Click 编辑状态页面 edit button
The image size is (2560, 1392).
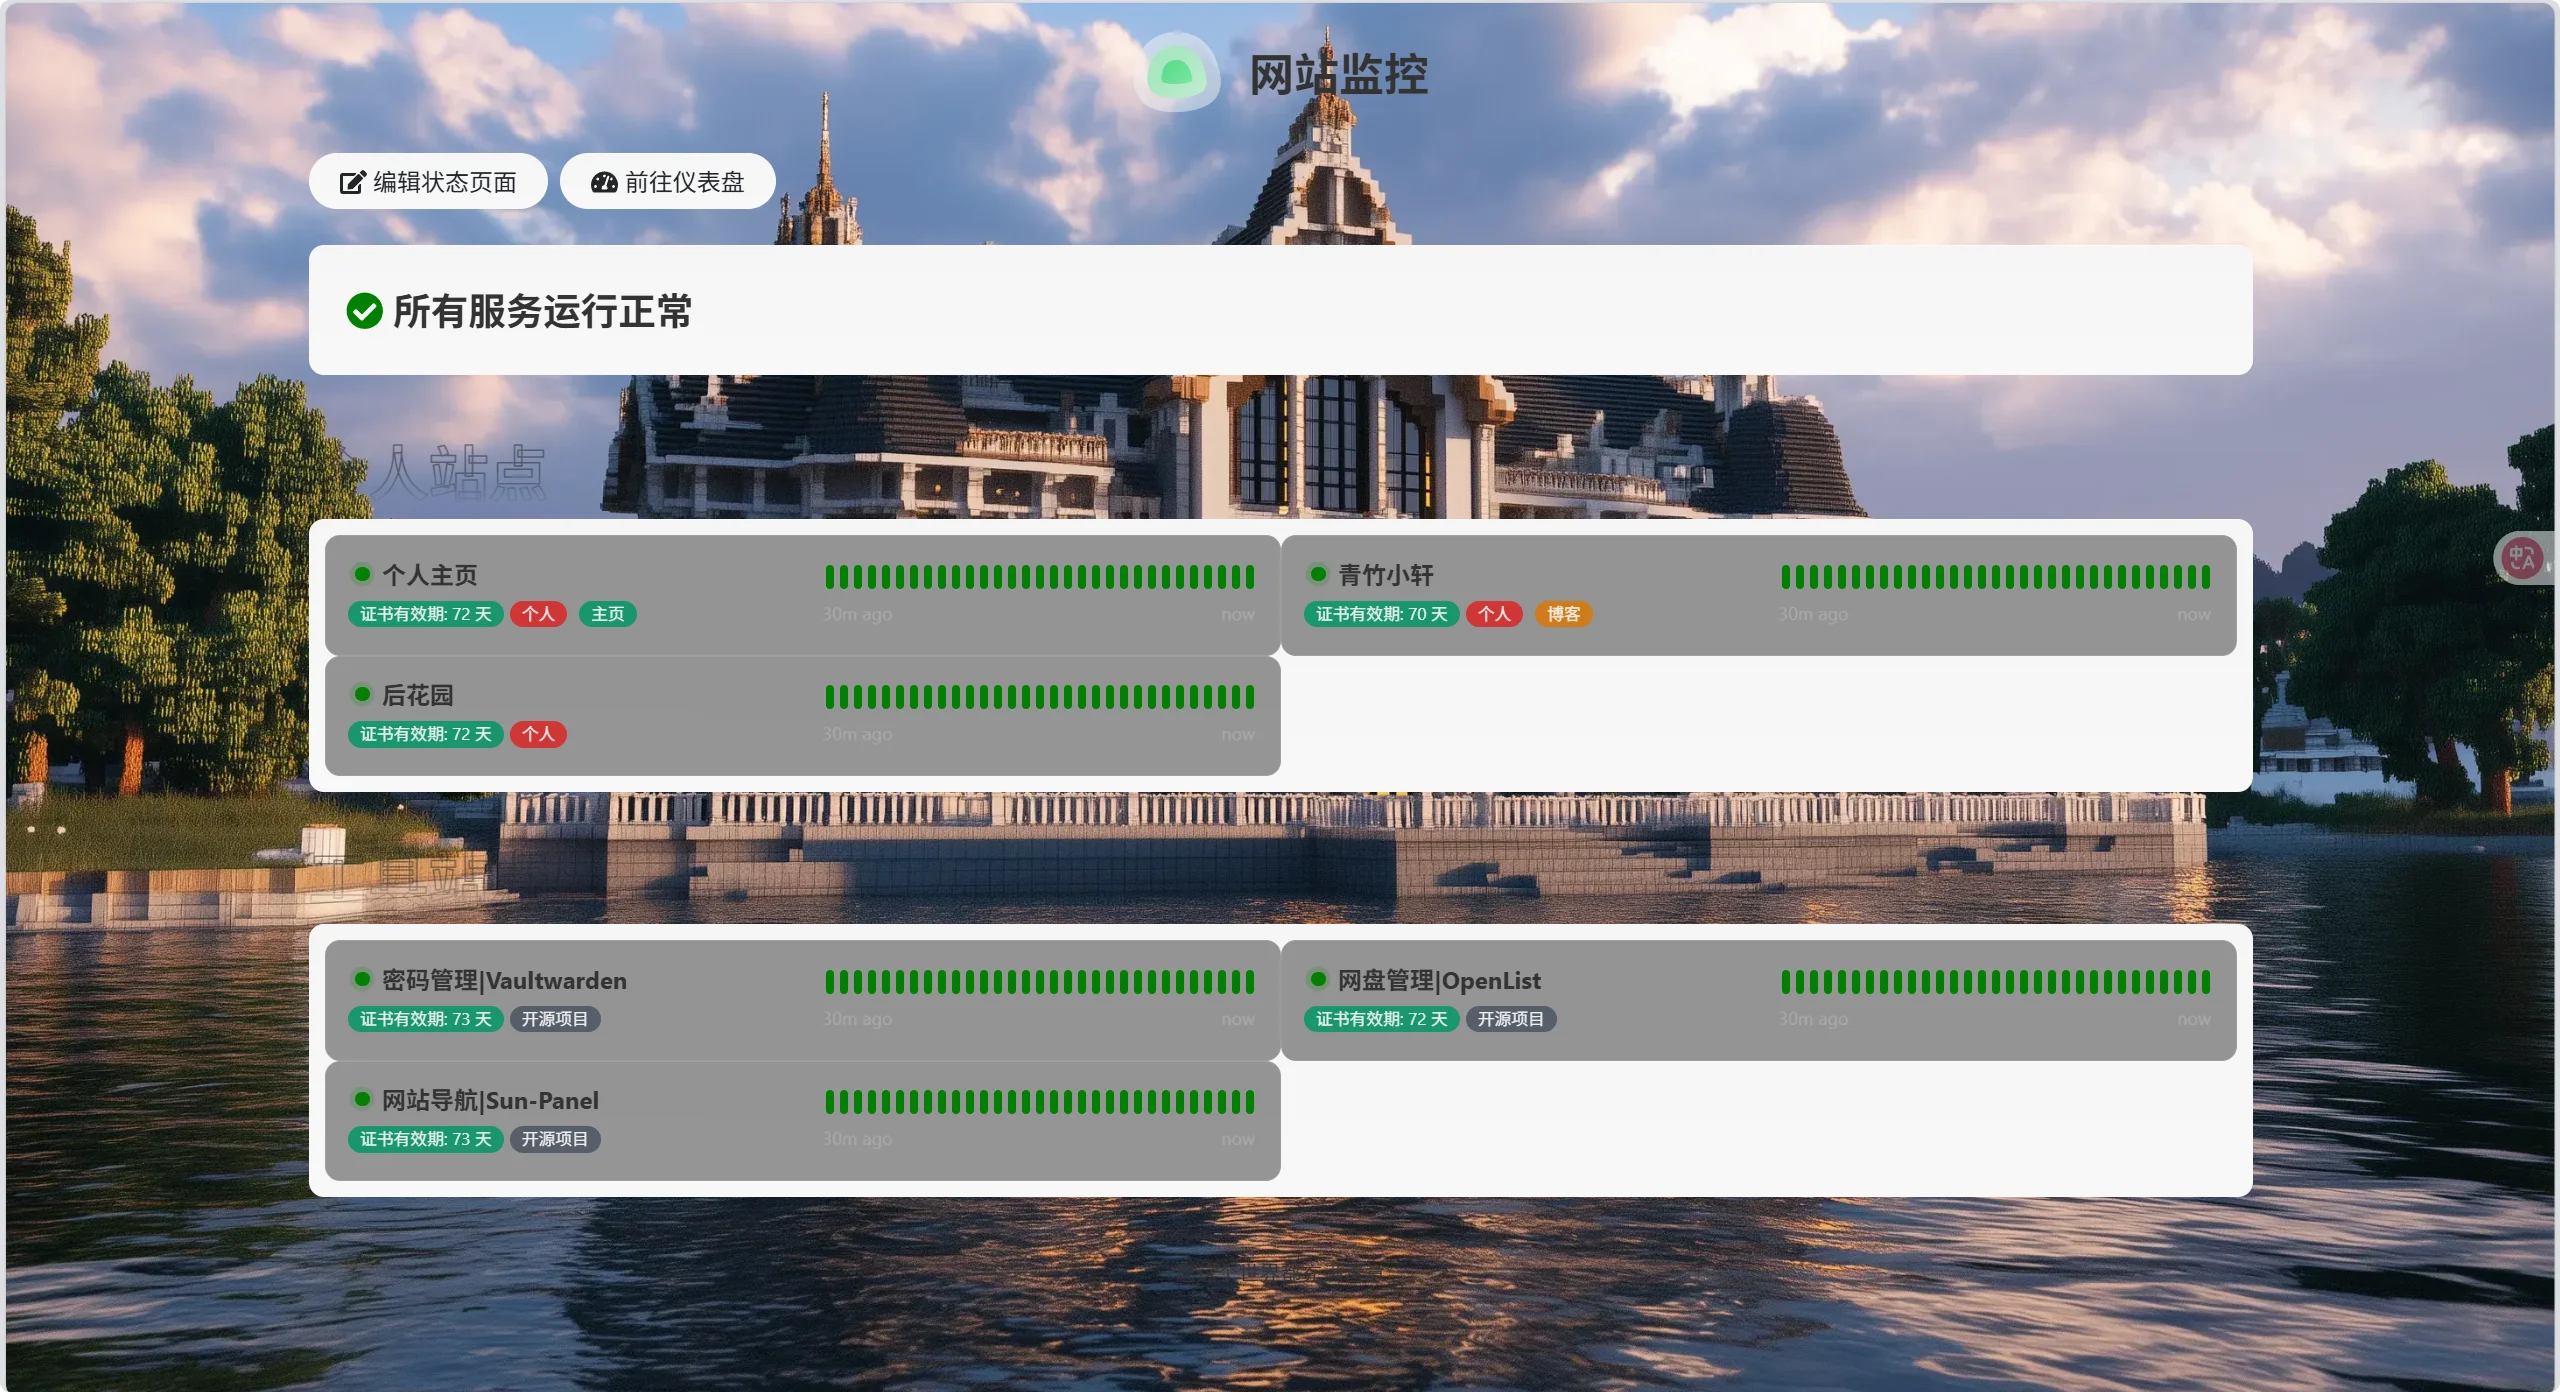click(428, 182)
